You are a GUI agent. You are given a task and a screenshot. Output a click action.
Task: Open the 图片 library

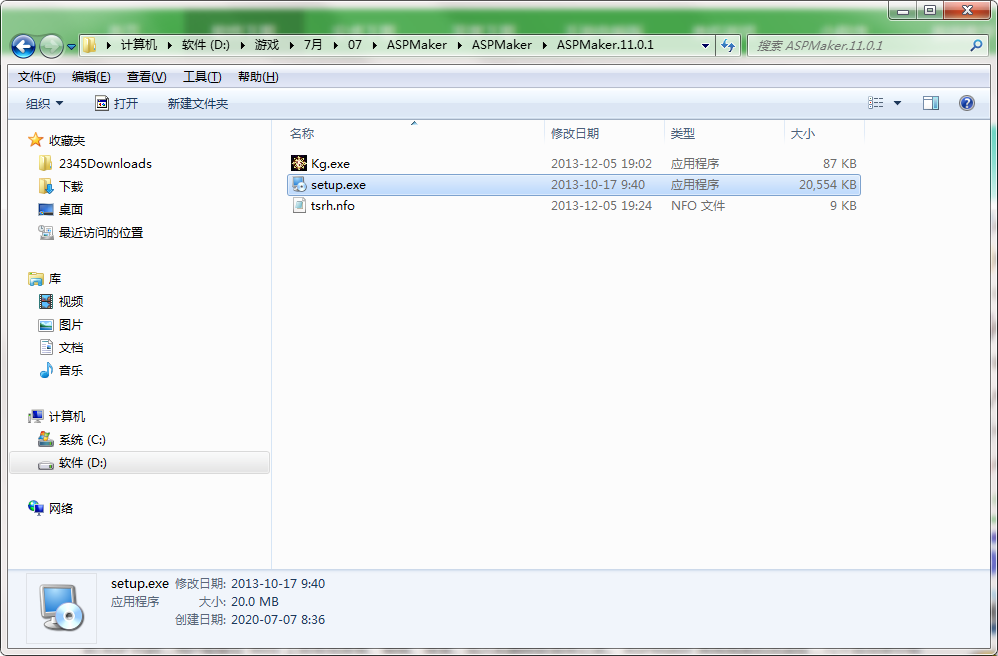(x=71, y=325)
